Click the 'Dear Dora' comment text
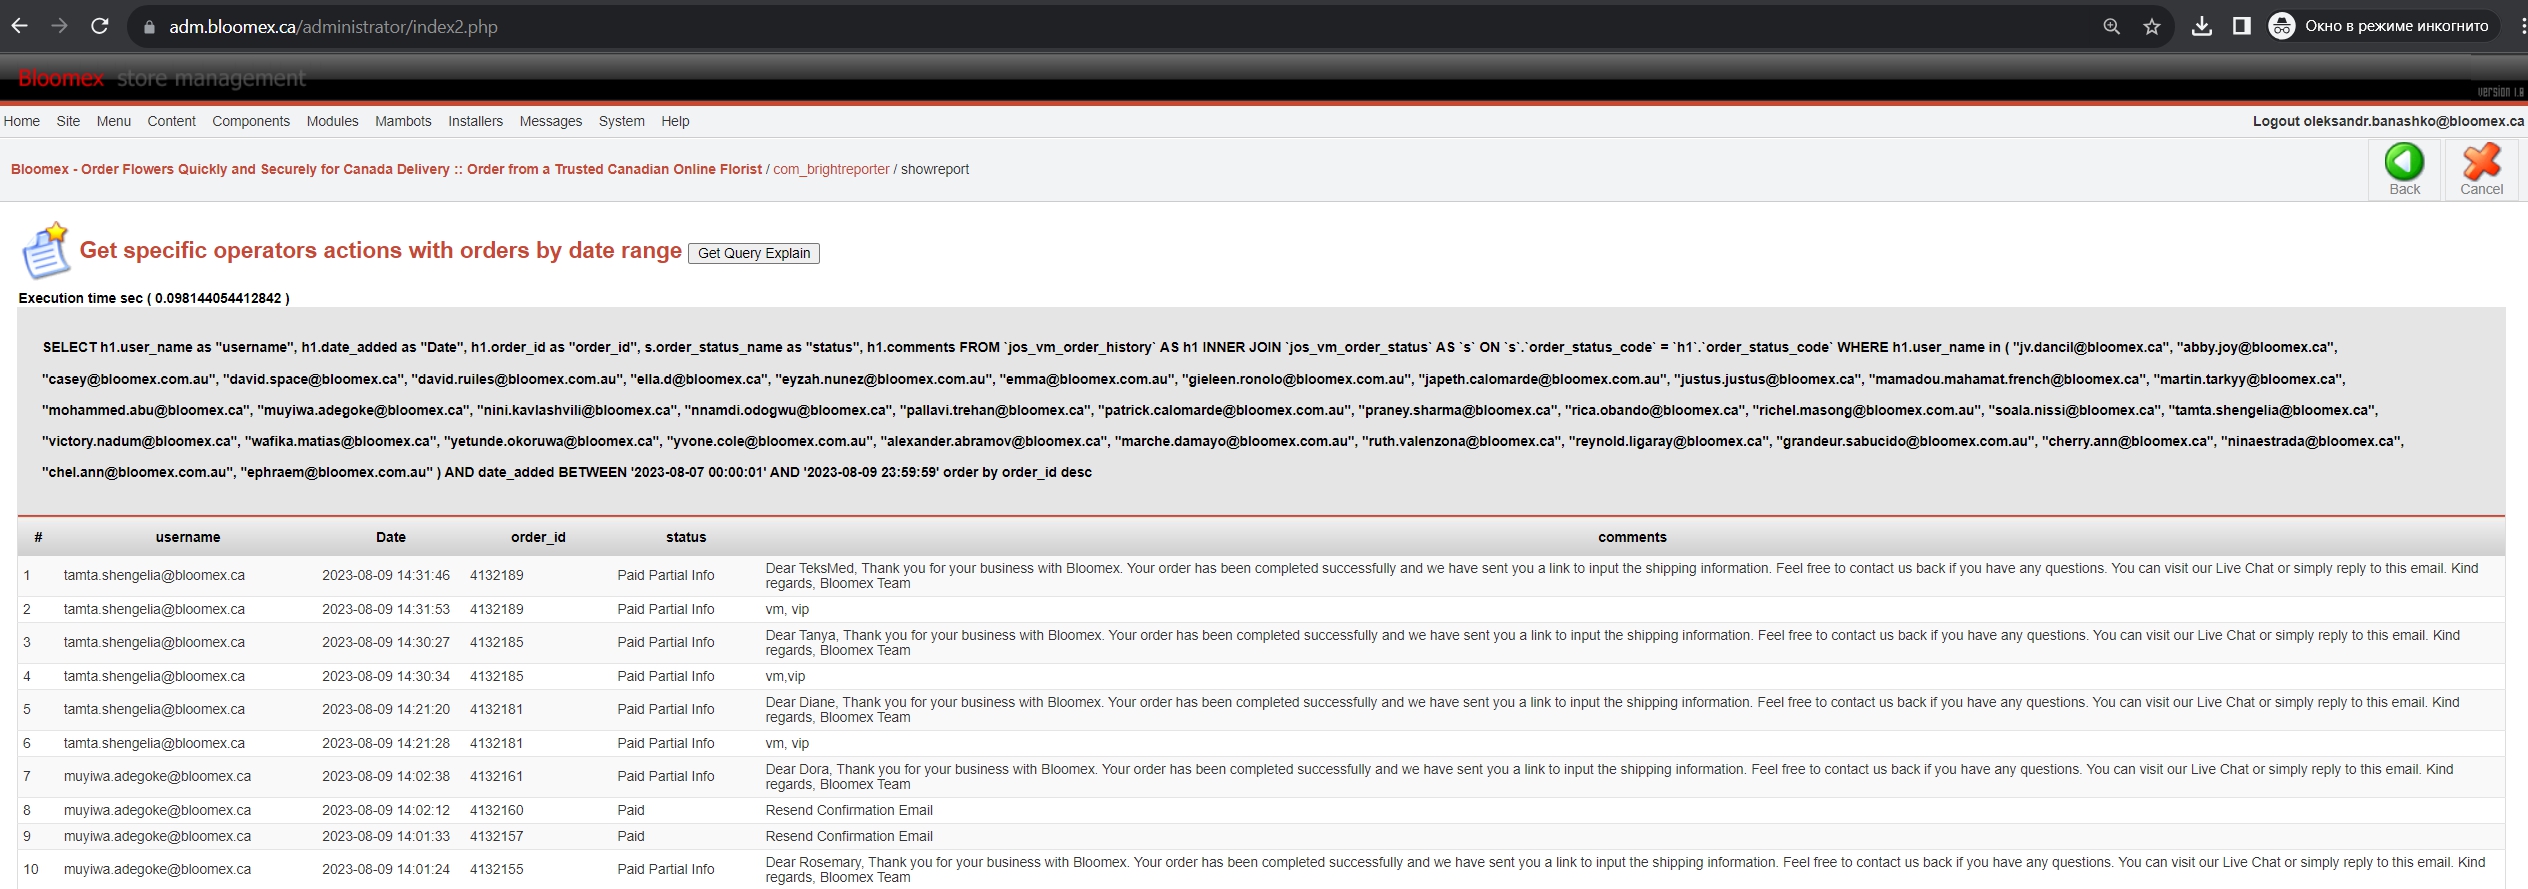The image size is (2528, 889). pyautogui.click(x=1610, y=776)
